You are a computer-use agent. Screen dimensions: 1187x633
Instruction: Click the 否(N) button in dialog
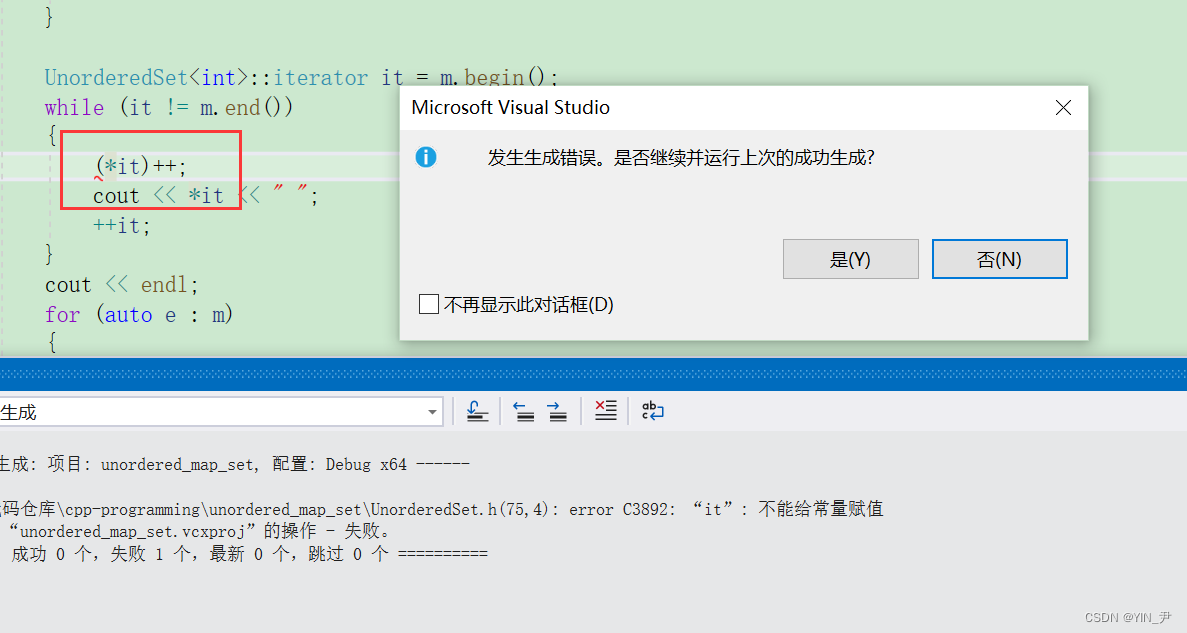[999, 259]
